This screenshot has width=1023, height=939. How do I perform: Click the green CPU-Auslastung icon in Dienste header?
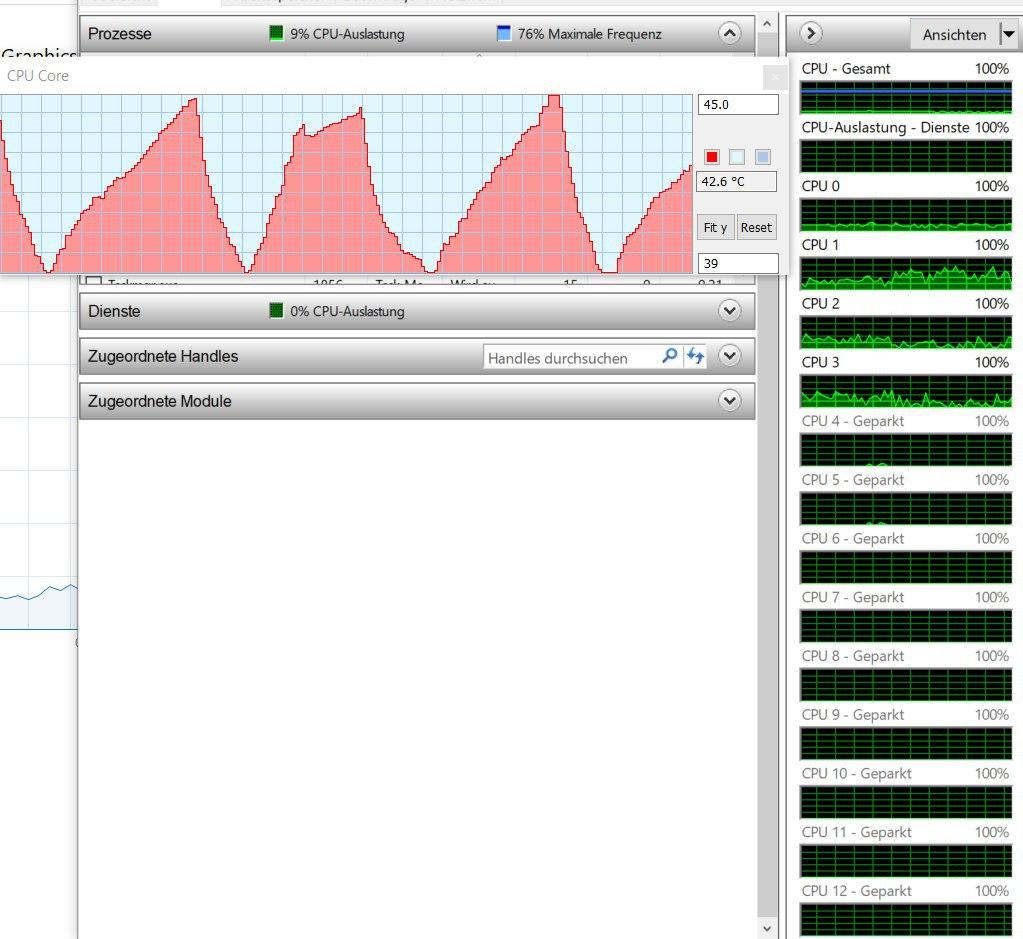276,311
